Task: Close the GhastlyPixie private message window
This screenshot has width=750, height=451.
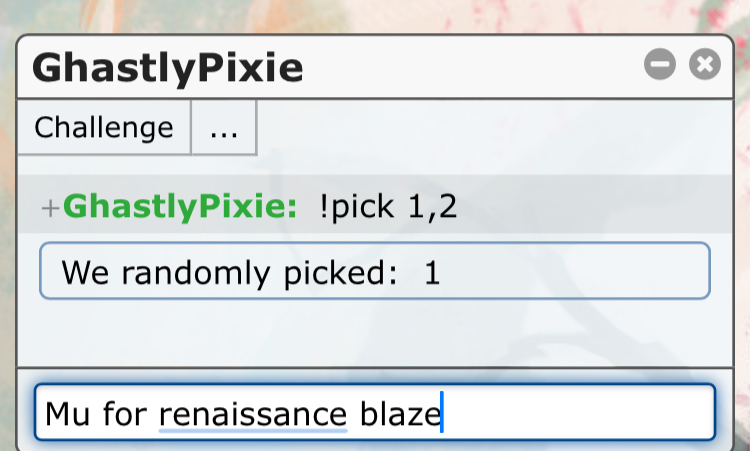Action: [x=705, y=66]
